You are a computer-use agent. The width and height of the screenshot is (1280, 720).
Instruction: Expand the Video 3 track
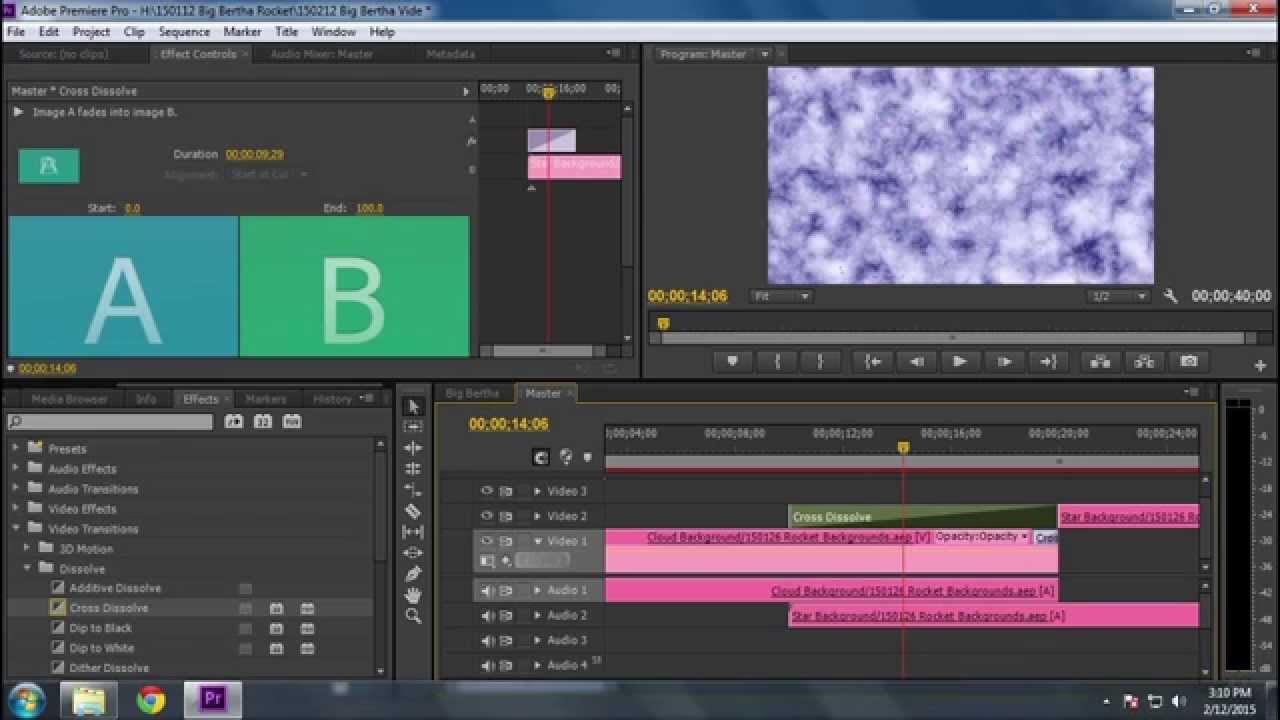coord(537,491)
